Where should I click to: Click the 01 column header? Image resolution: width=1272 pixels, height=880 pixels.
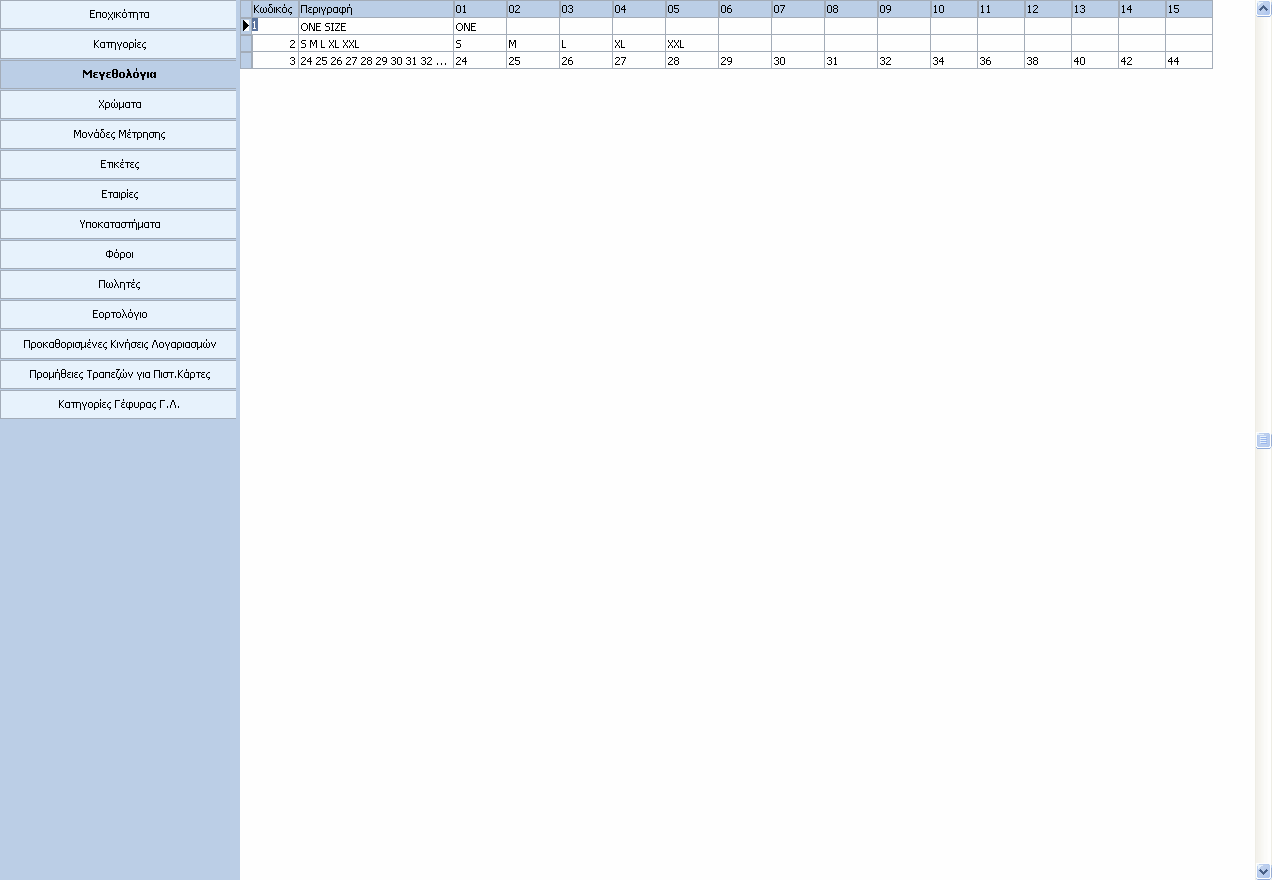coord(479,9)
